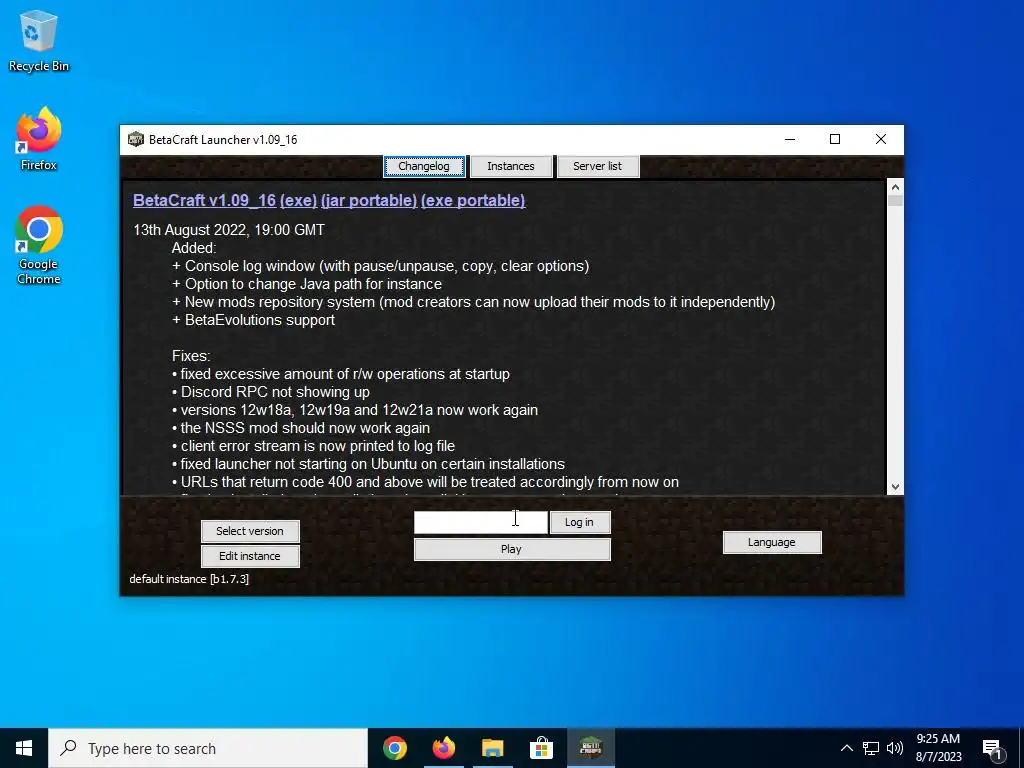Show hidden system tray icons

846,748
